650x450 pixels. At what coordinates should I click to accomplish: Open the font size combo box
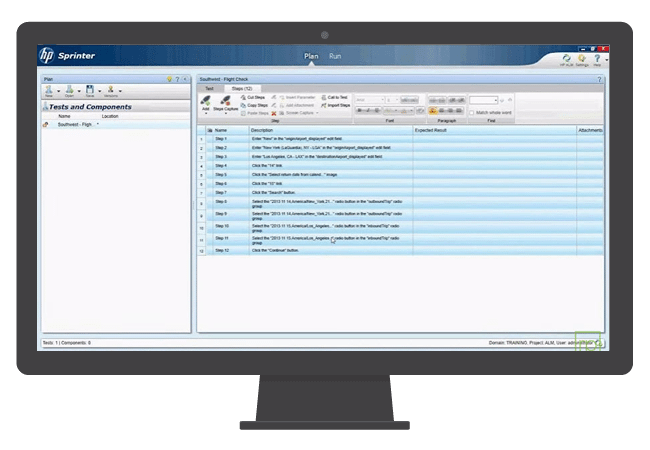(x=392, y=100)
